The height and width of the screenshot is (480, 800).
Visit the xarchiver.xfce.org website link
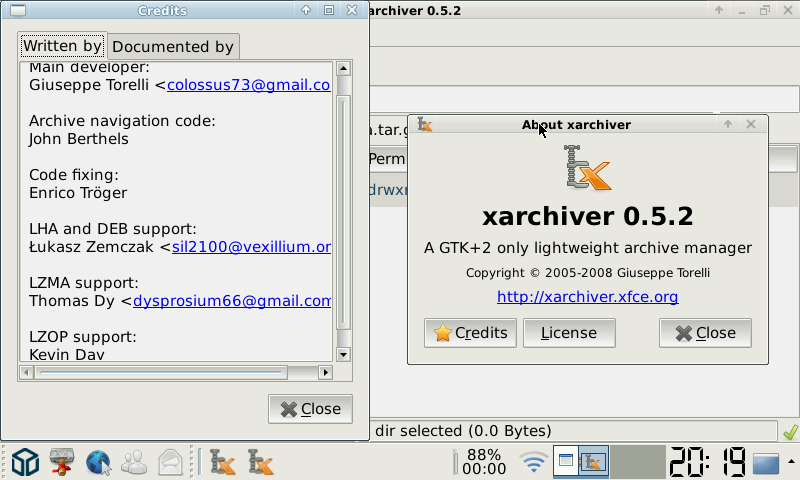[588, 297]
